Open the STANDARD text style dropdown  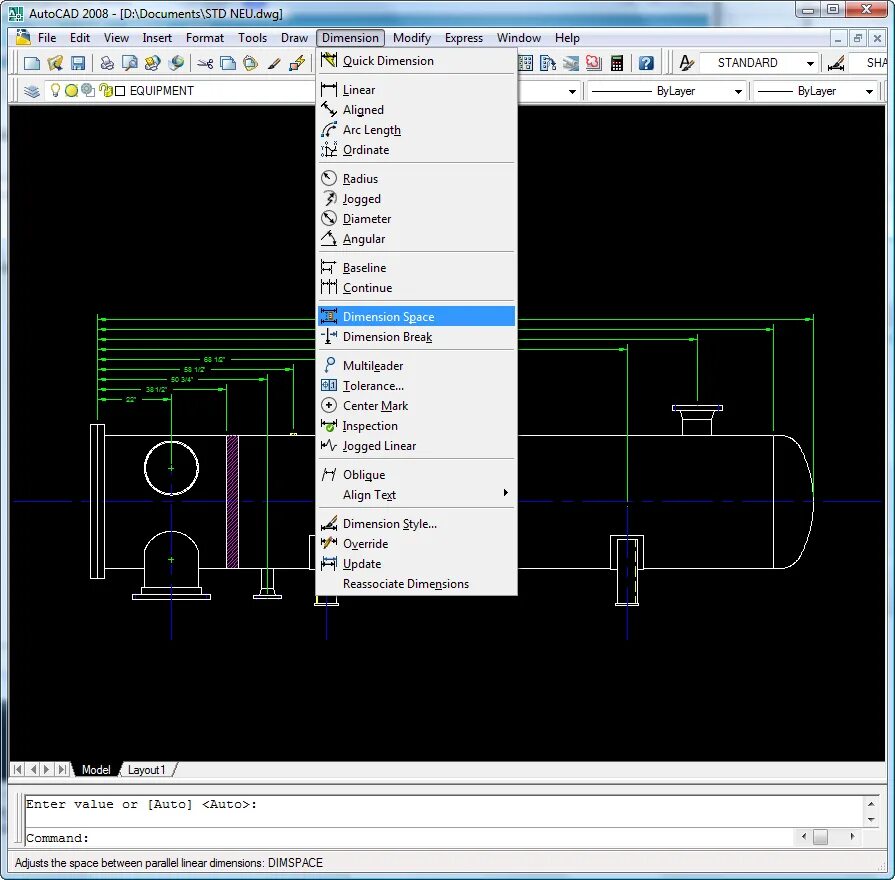pyautogui.click(x=810, y=63)
